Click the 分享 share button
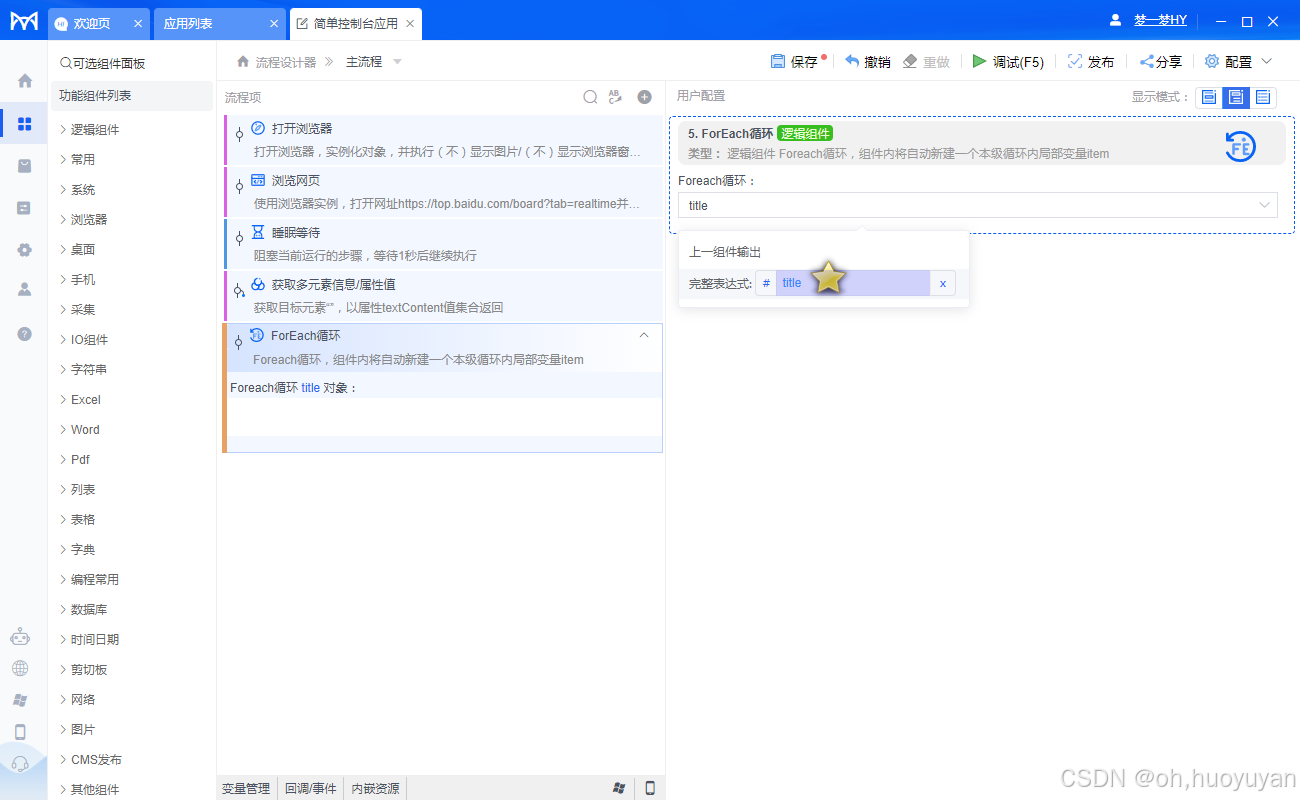 [x=1160, y=61]
